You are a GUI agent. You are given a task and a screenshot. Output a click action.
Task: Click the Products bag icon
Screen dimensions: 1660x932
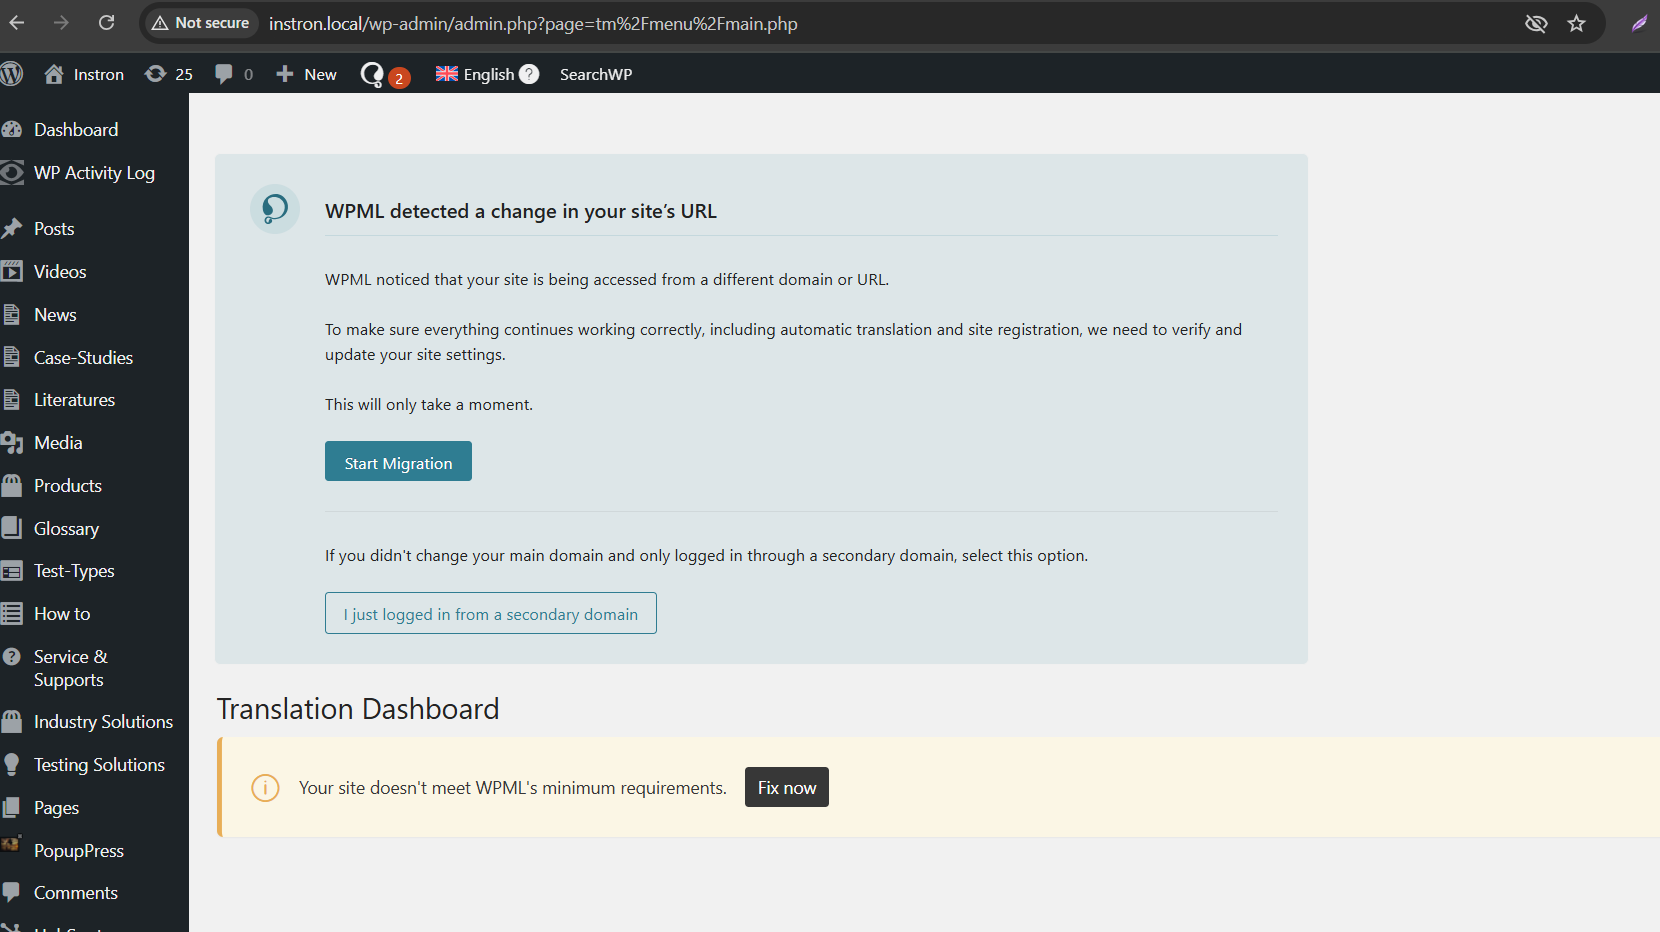(12, 486)
